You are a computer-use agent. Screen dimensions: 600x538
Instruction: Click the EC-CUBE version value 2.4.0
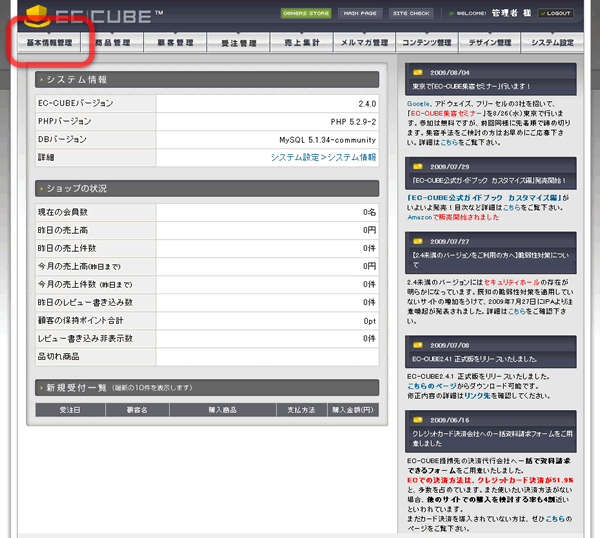coord(367,104)
